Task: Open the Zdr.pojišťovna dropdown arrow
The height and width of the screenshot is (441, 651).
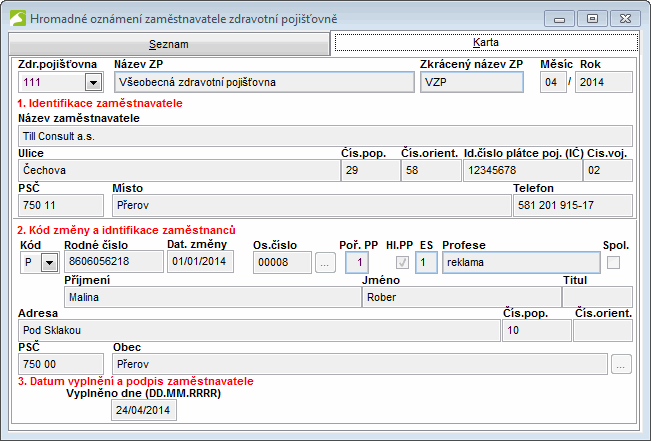Action: click(93, 82)
